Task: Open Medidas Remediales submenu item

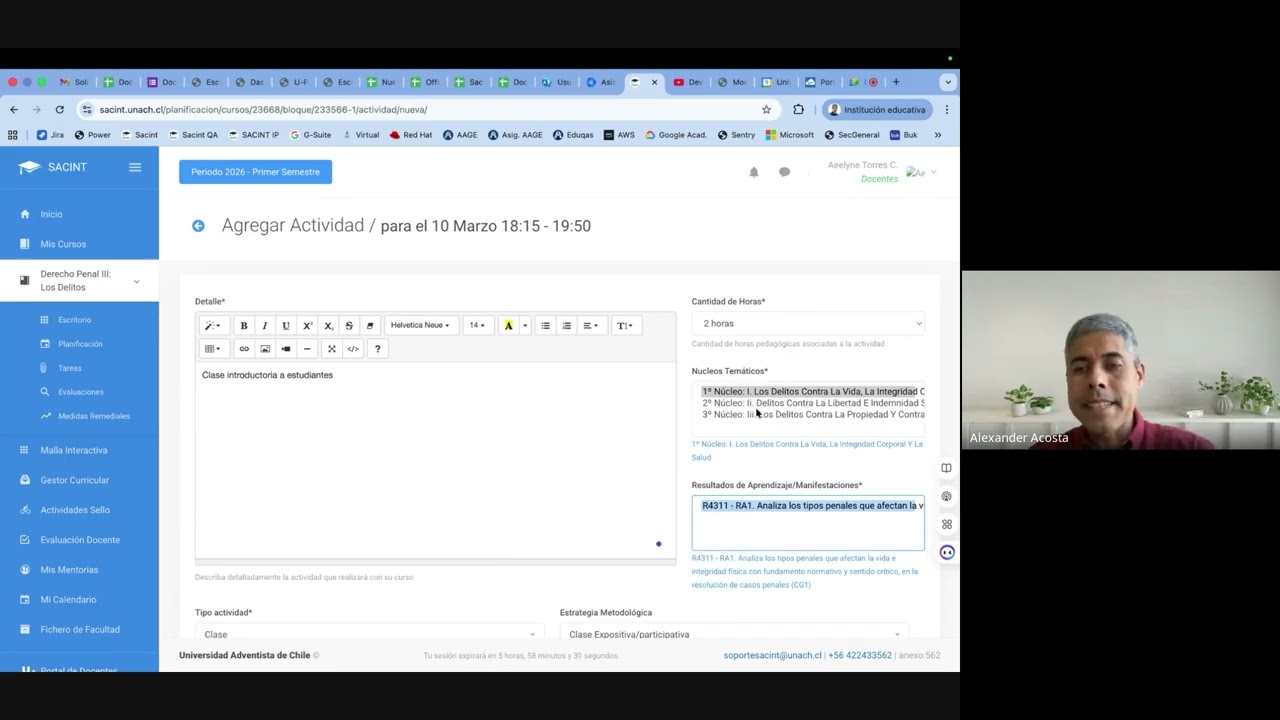Action: point(94,416)
